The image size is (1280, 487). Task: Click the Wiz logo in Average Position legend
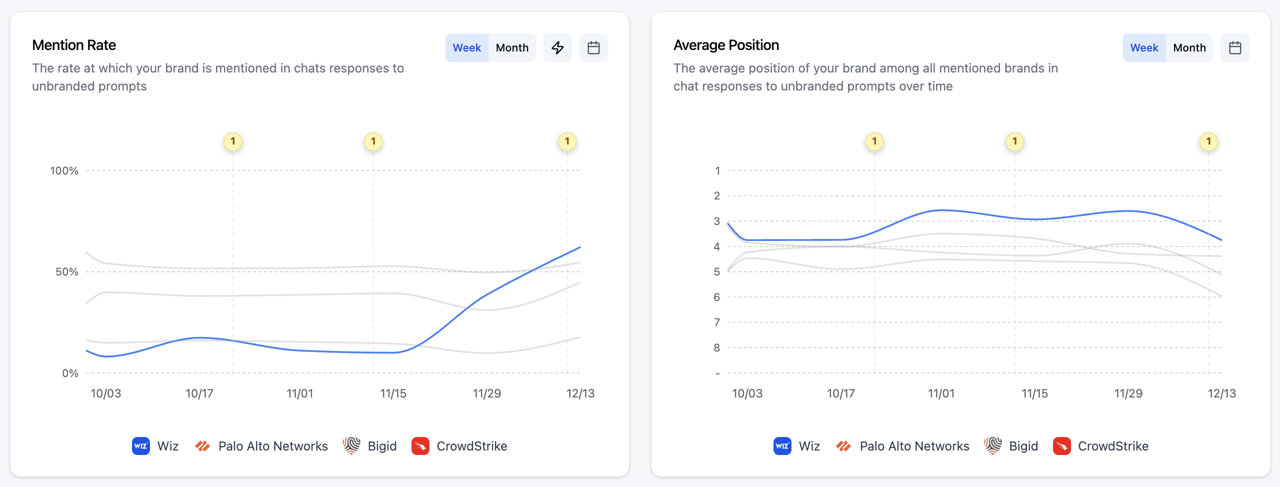click(782, 446)
